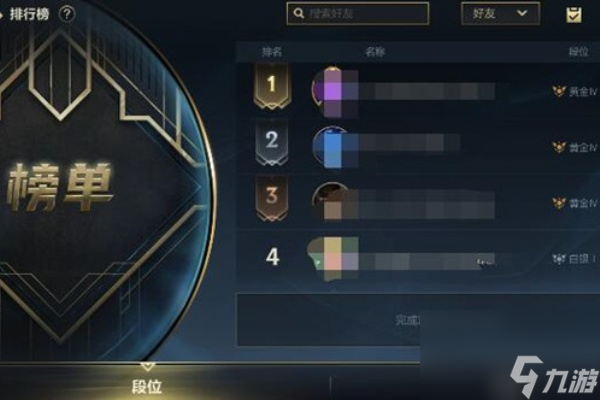Click the gold tier emblem in row 1
The width and height of the screenshot is (600, 400).
tap(559, 91)
